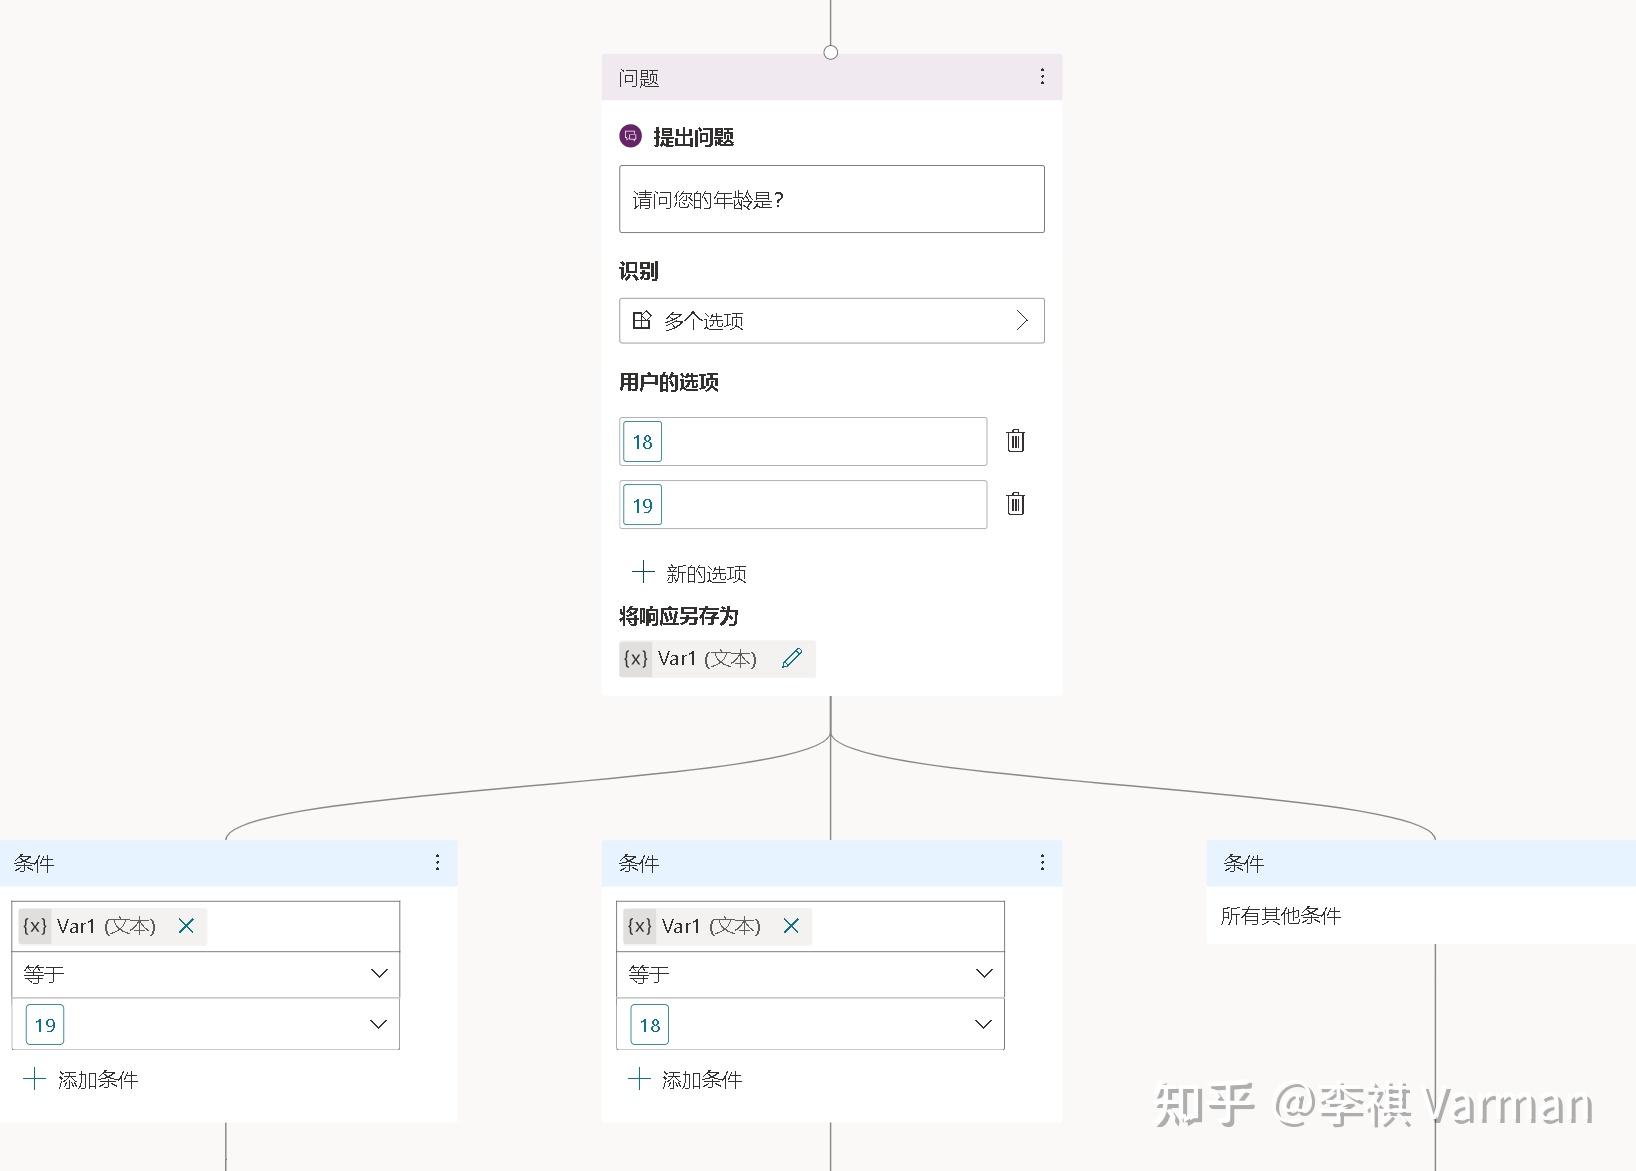
Task: Open options menu on the 问题 node
Action: click(x=1041, y=76)
